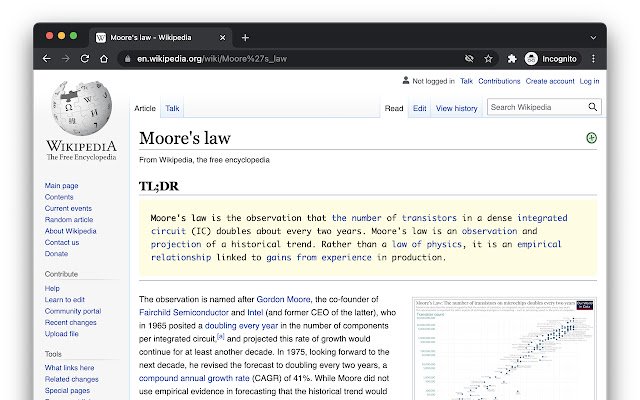Click the Donate link
The height and width of the screenshot is (400, 640).
(56, 253)
